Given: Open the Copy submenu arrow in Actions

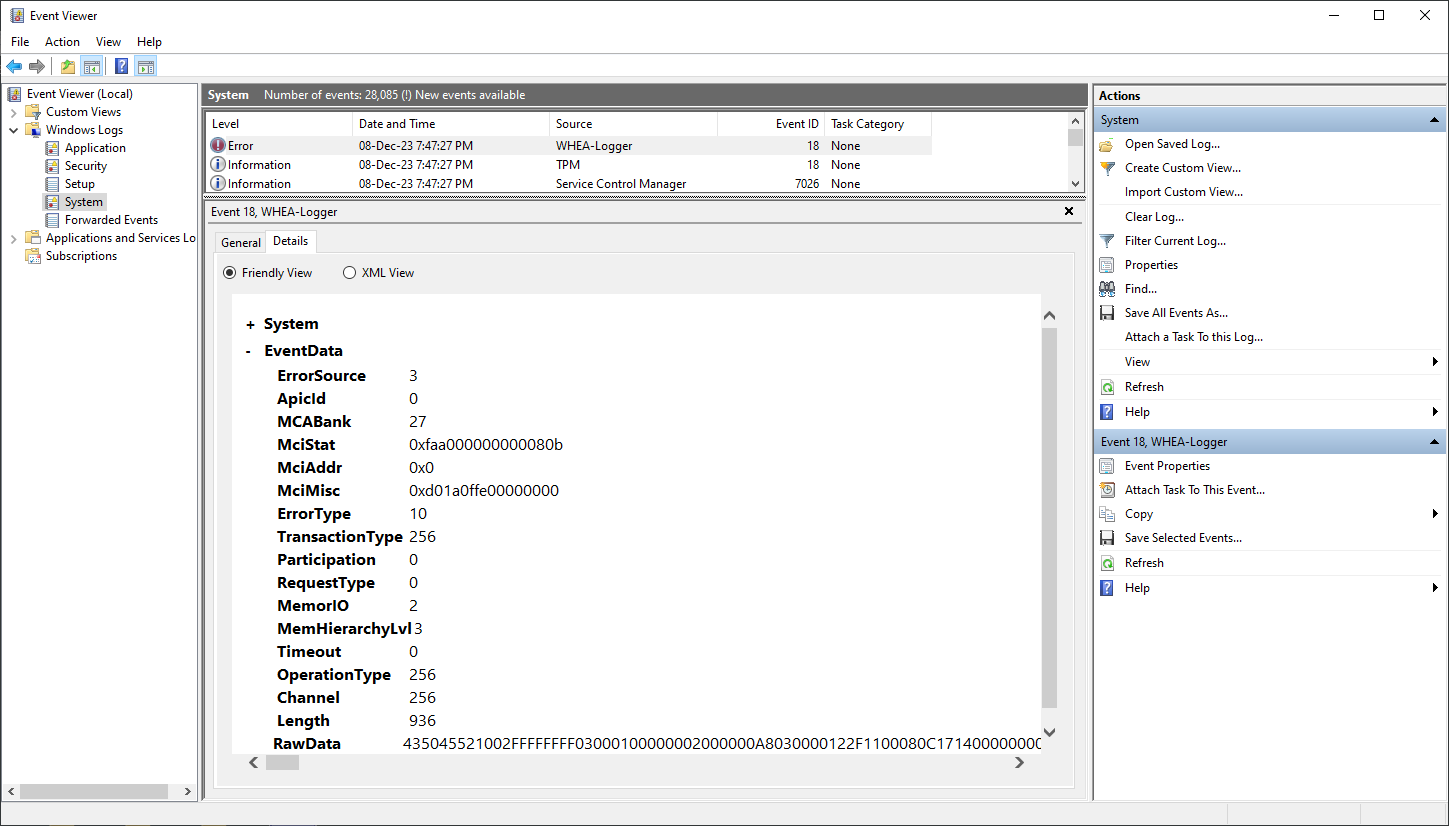Looking at the screenshot, I should point(1435,514).
